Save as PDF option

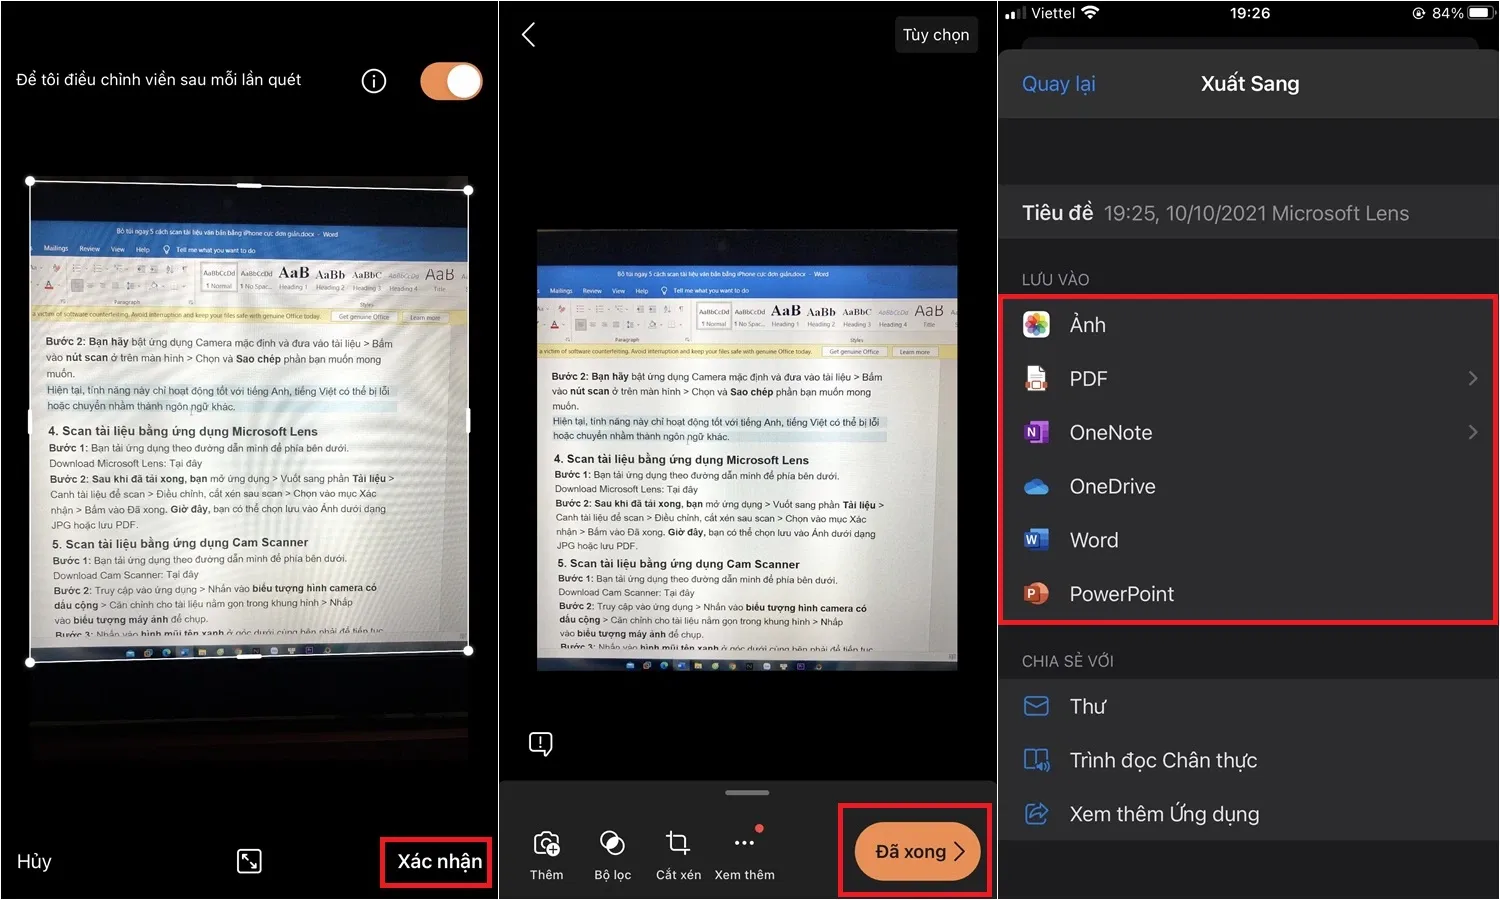(1248, 378)
